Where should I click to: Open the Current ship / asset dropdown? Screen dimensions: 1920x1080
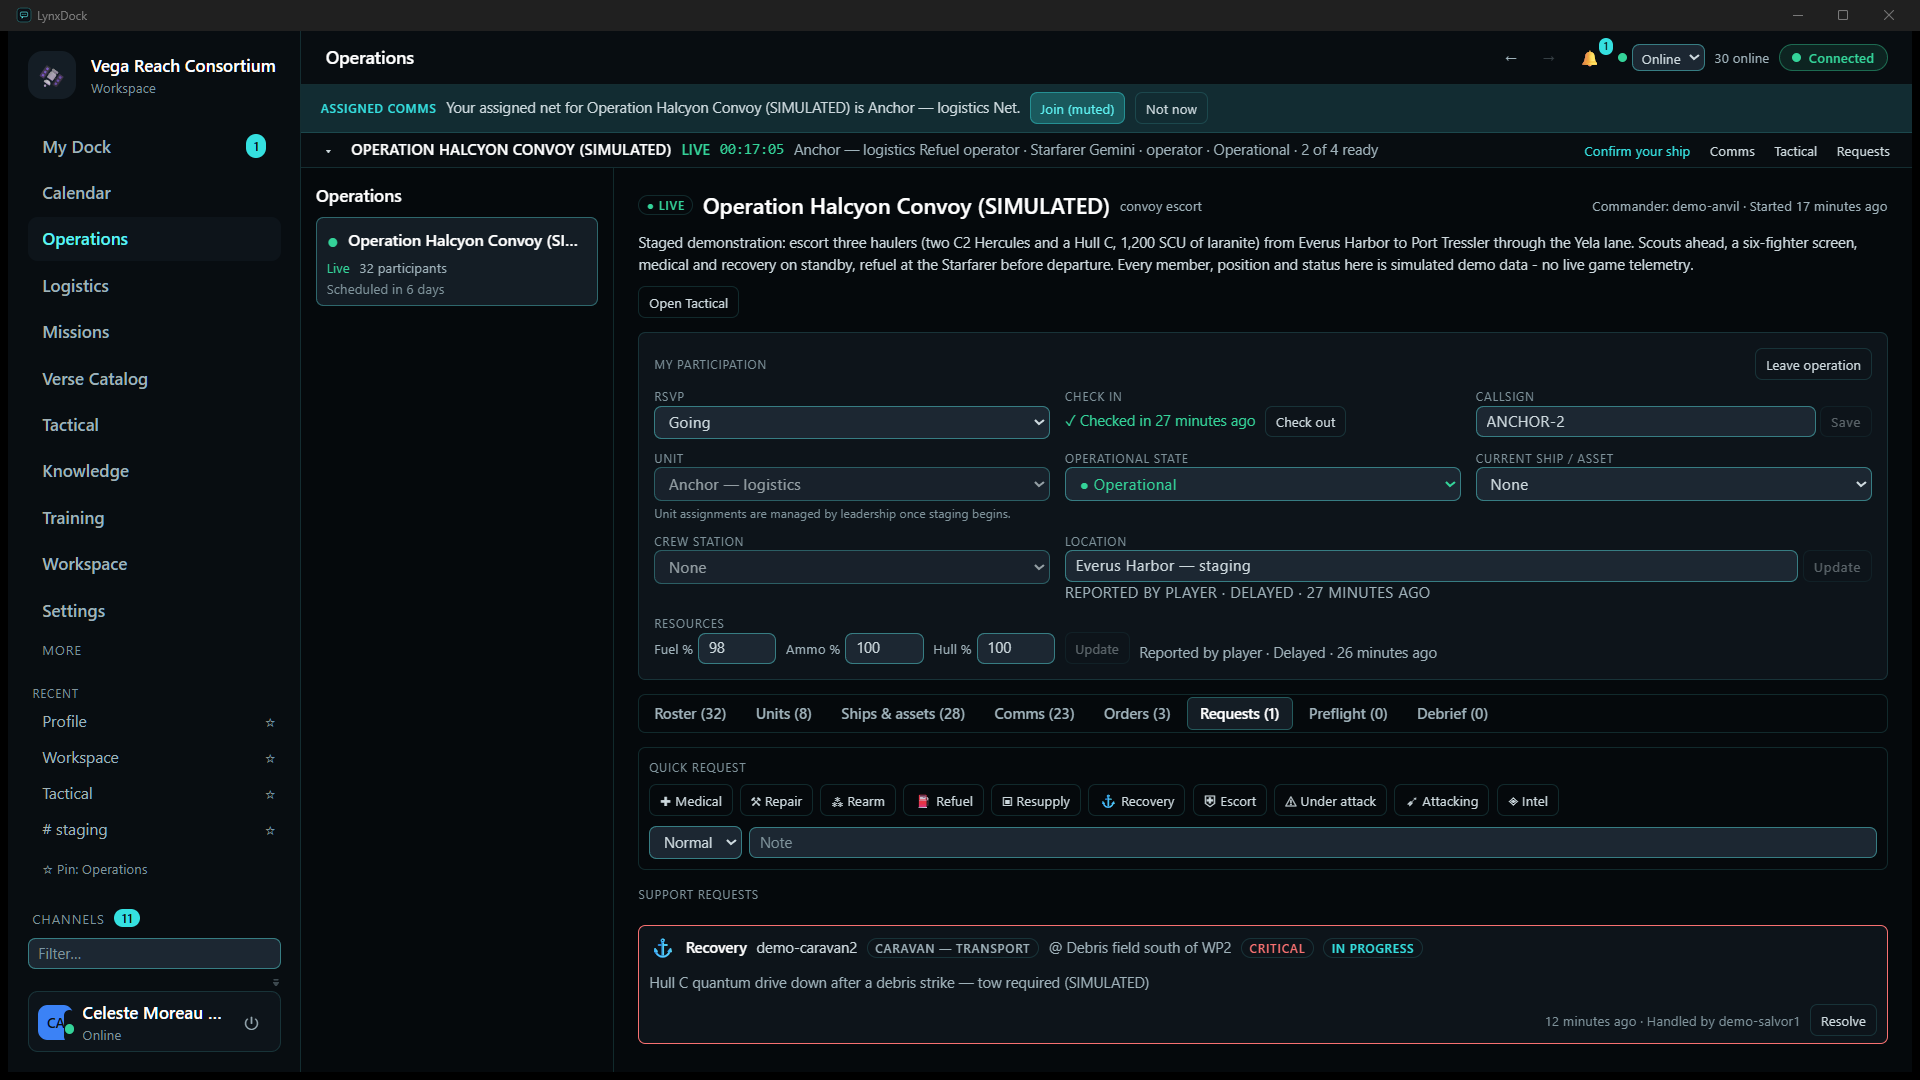1674,484
